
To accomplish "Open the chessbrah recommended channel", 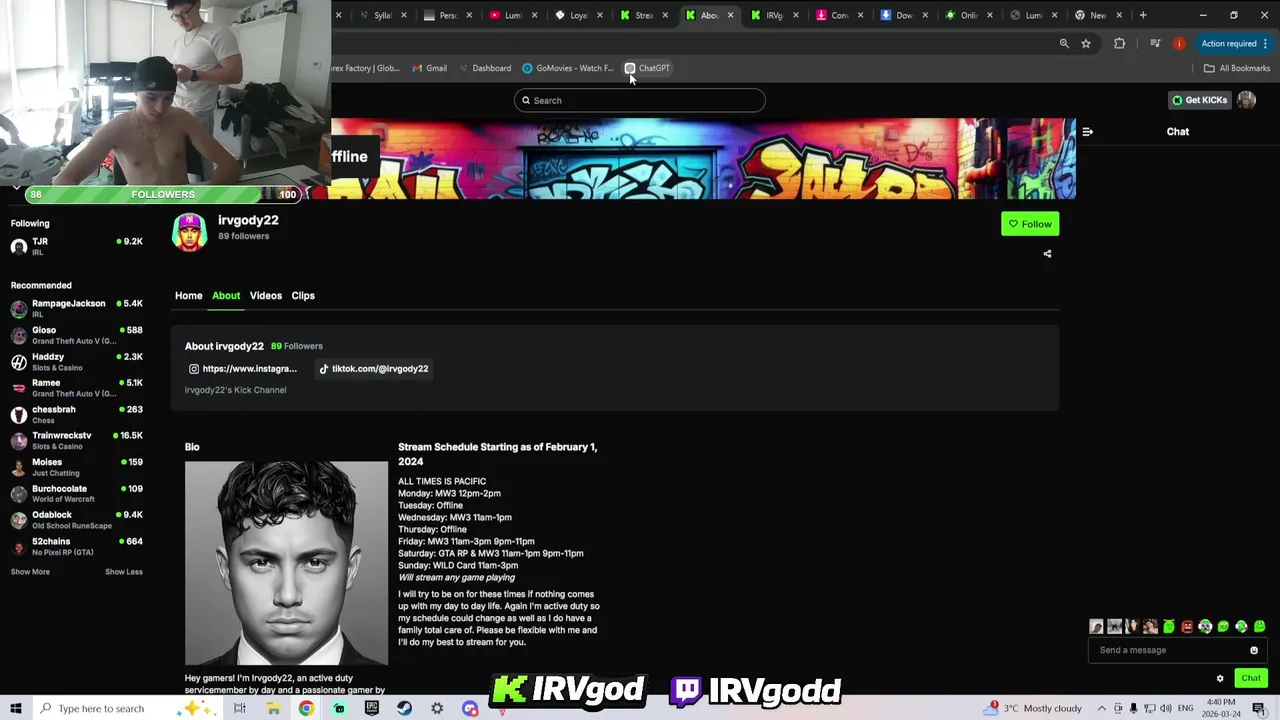I will click(76, 414).
